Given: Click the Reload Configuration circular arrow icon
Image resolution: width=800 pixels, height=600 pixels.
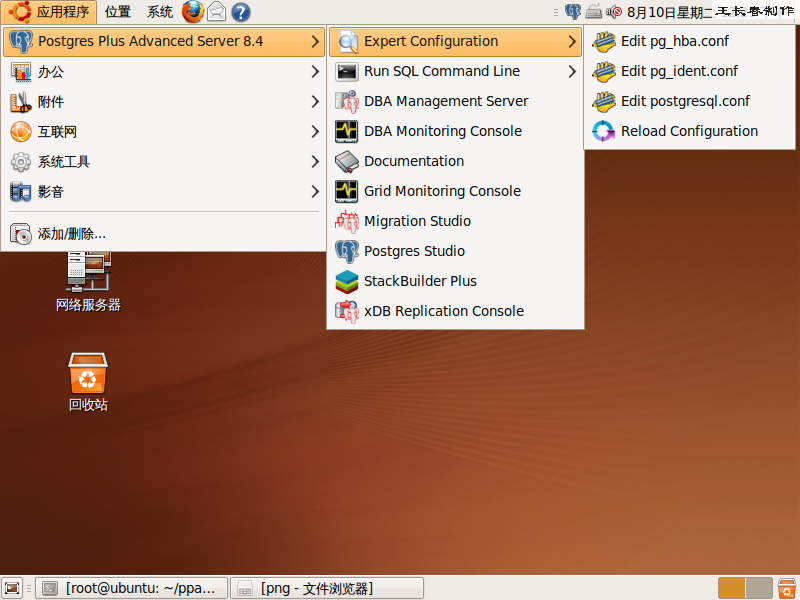Looking at the screenshot, I should click(x=604, y=131).
